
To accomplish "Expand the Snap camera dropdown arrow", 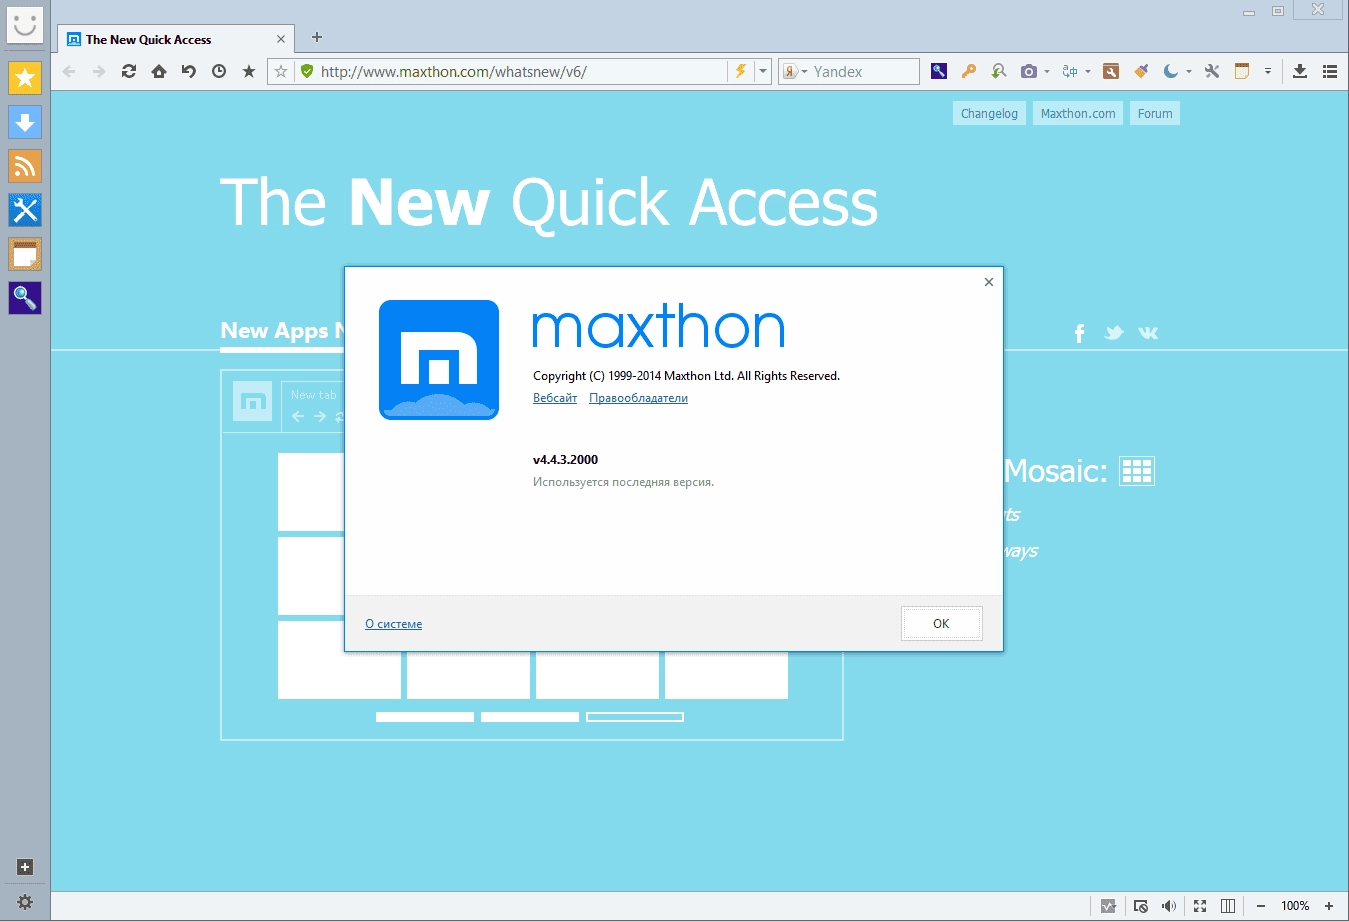I will pyautogui.click(x=1047, y=72).
